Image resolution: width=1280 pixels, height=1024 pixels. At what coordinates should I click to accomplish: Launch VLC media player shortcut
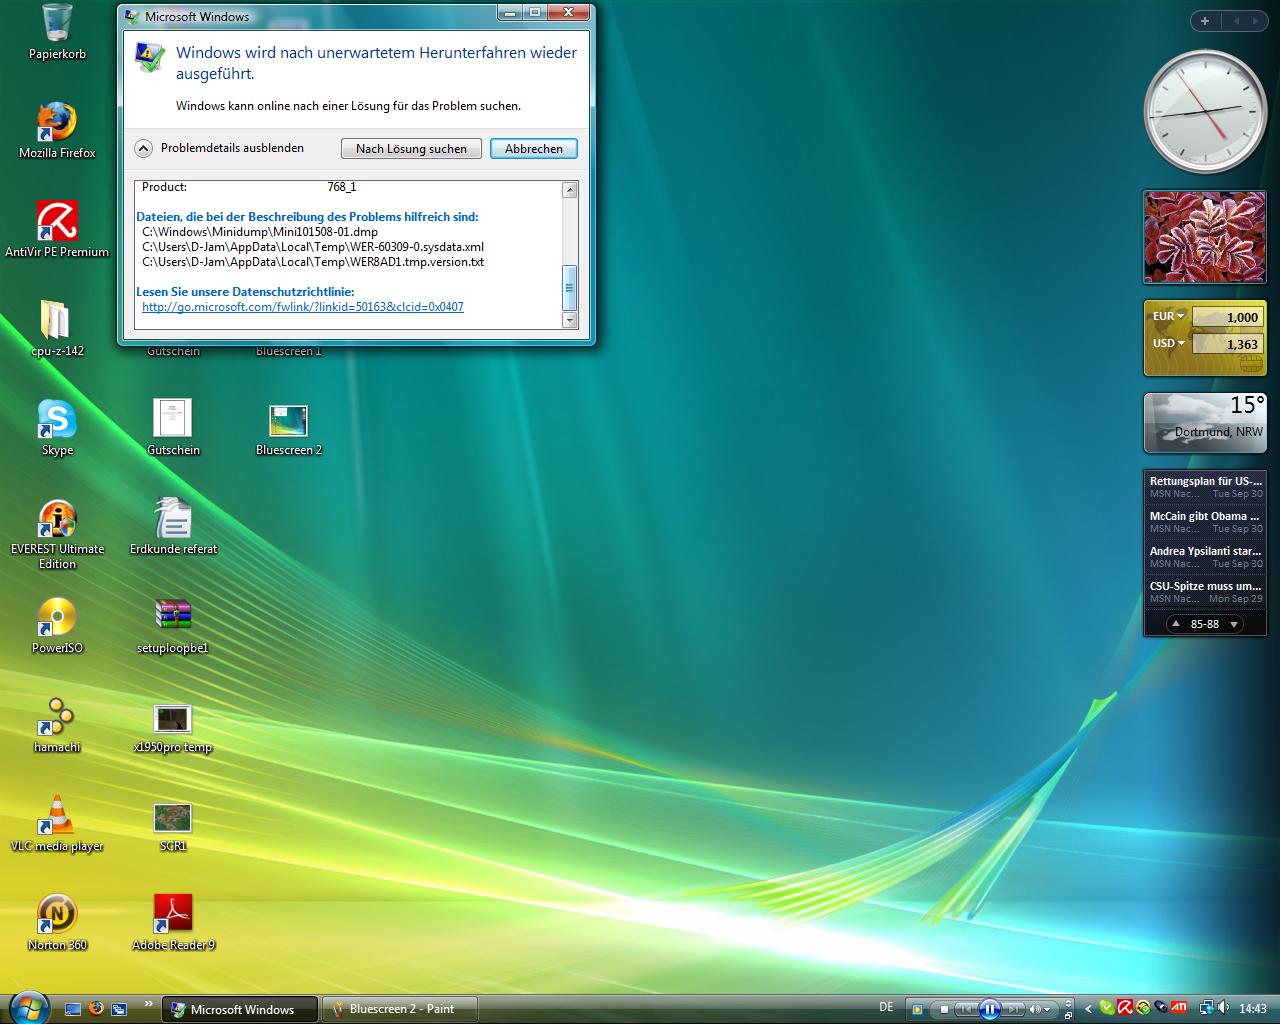point(57,823)
